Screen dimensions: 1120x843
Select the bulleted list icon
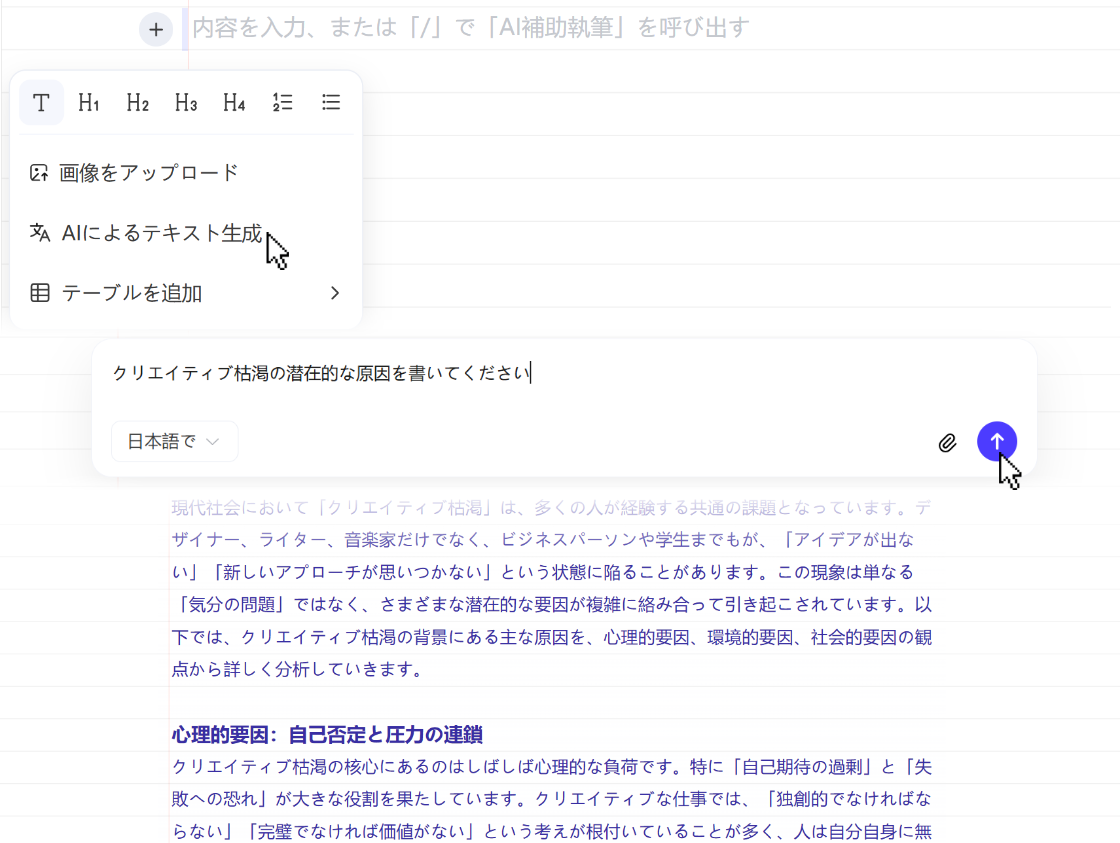tap(331, 102)
